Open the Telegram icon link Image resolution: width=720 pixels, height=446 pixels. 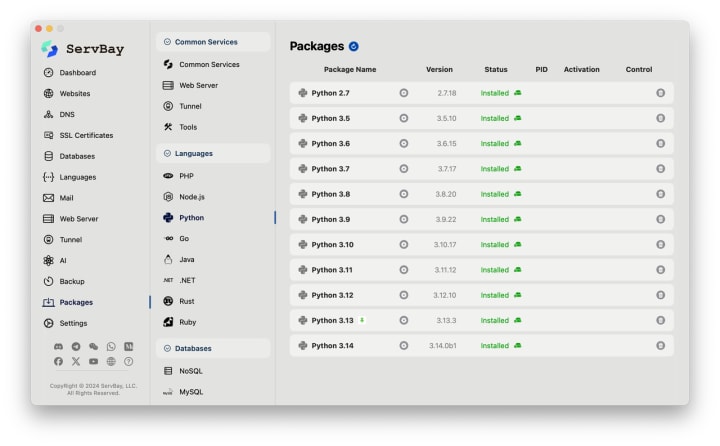(76, 347)
